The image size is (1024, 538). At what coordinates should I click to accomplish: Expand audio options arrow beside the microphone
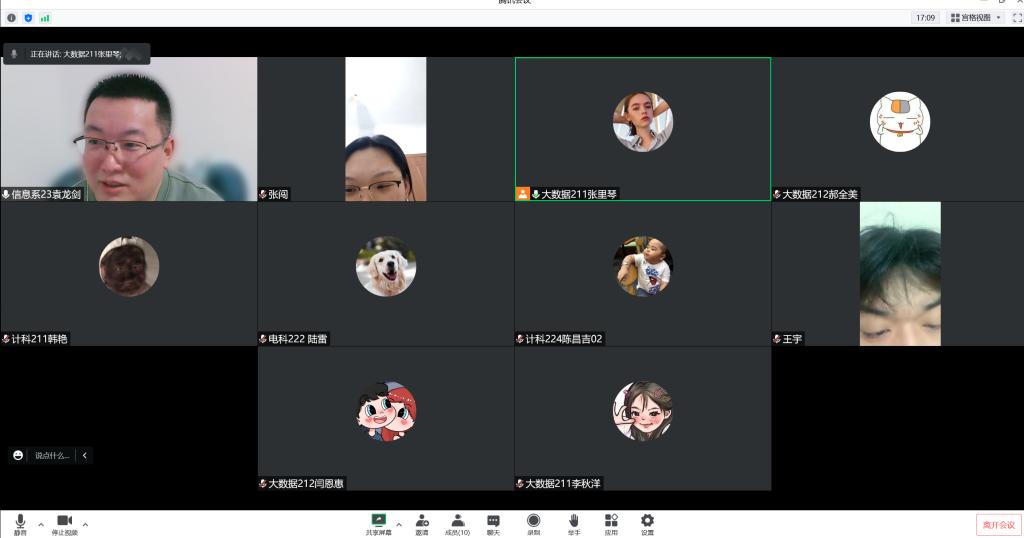[x=41, y=524]
